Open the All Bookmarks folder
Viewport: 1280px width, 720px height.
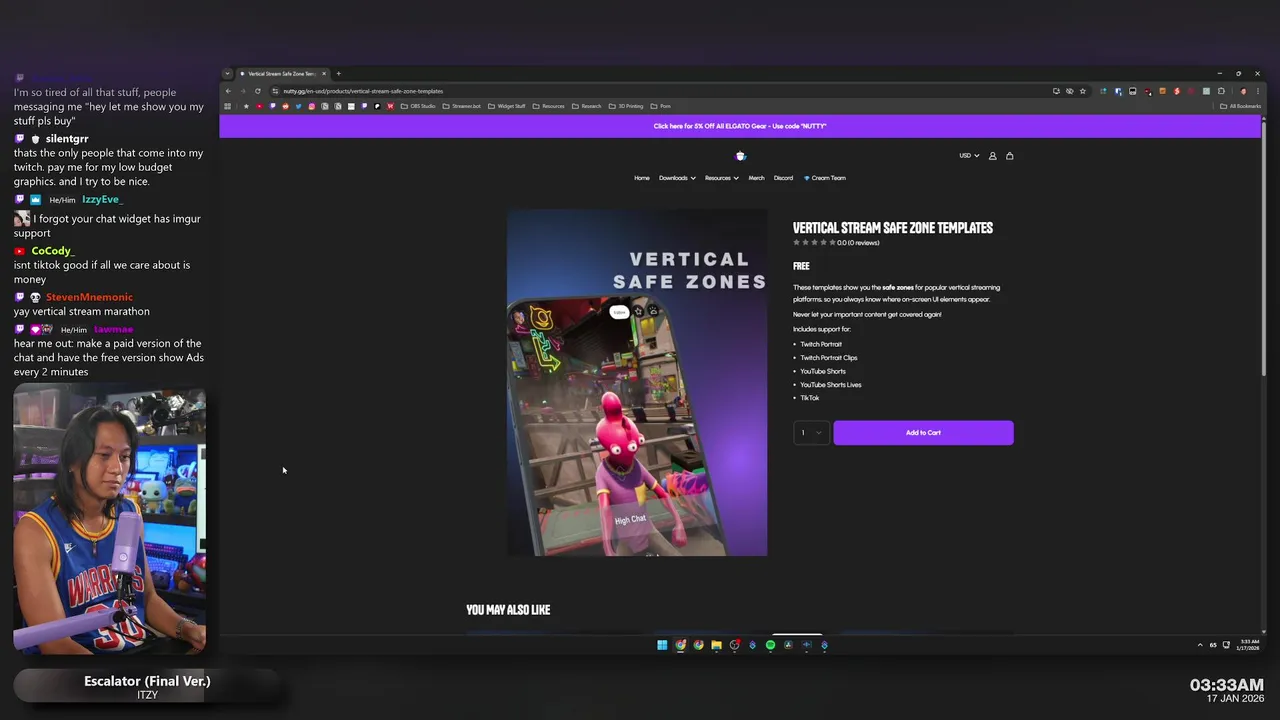(1240, 106)
